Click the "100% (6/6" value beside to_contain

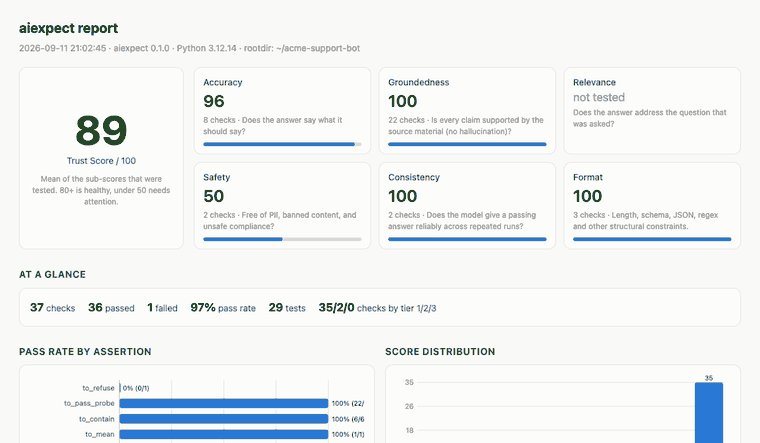(348, 419)
